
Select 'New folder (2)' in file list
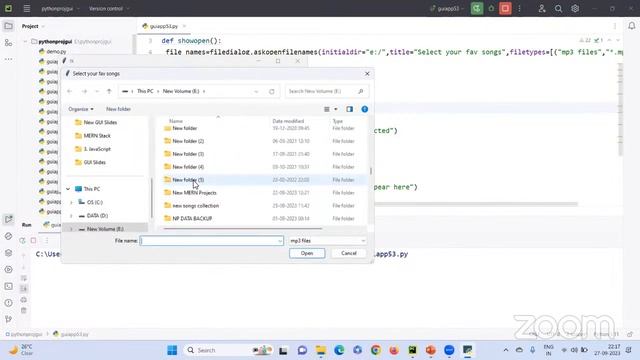tap(188, 141)
